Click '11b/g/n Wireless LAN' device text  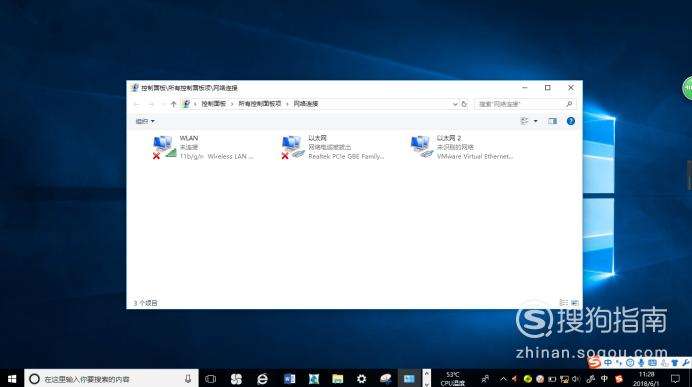pyautogui.click(x=216, y=157)
